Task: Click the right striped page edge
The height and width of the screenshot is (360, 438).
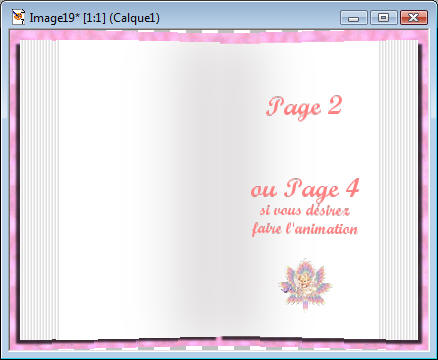Action: click(x=398, y=189)
